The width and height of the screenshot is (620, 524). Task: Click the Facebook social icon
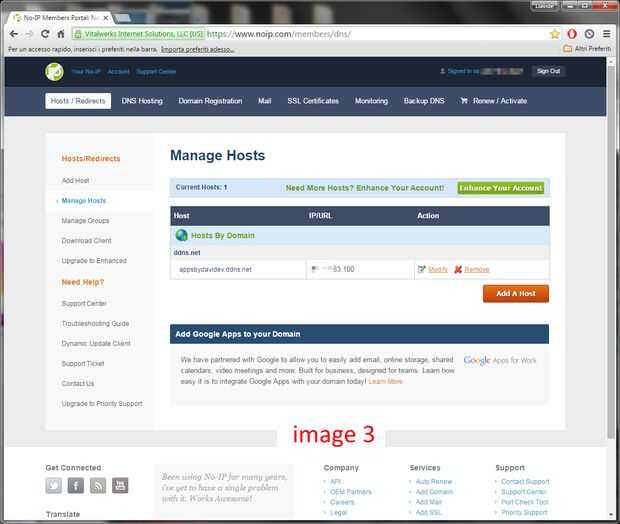coord(76,485)
